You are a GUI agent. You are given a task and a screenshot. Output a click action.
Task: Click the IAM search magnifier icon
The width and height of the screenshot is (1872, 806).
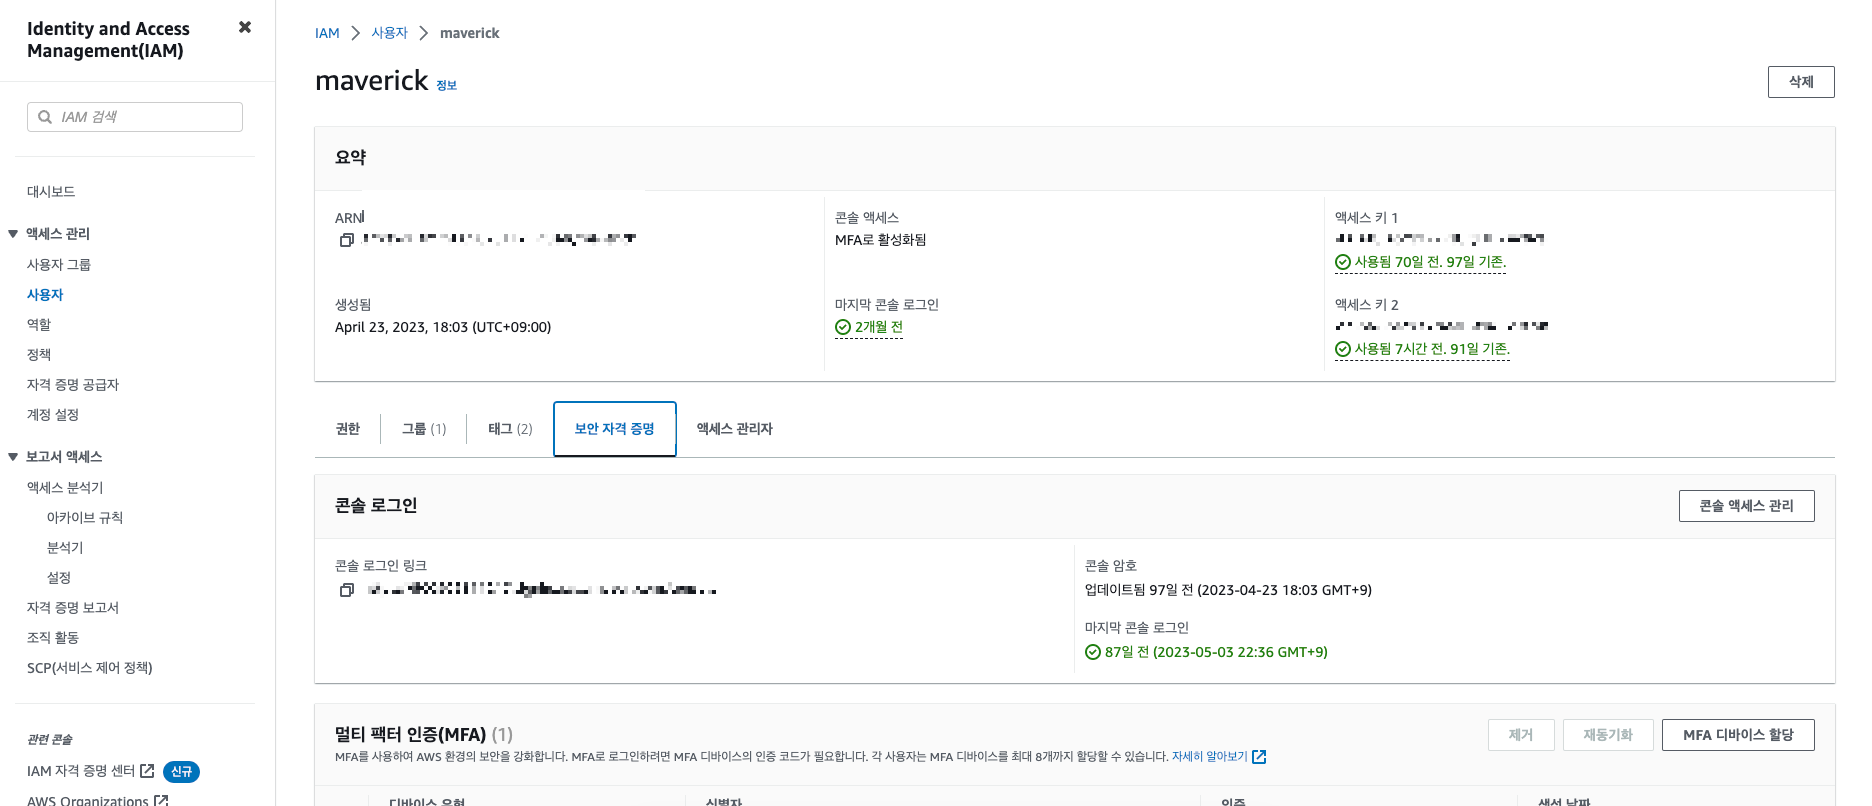[x=45, y=117]
